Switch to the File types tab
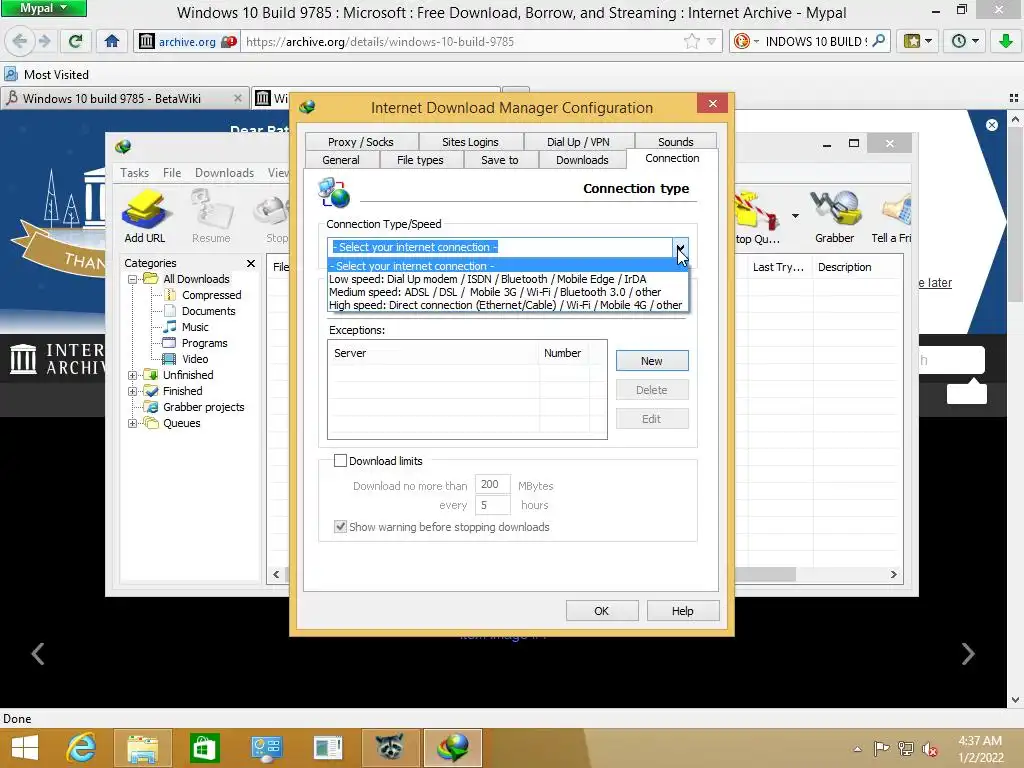This screenshot has height=768, width=1024. (x=420, y=160)
